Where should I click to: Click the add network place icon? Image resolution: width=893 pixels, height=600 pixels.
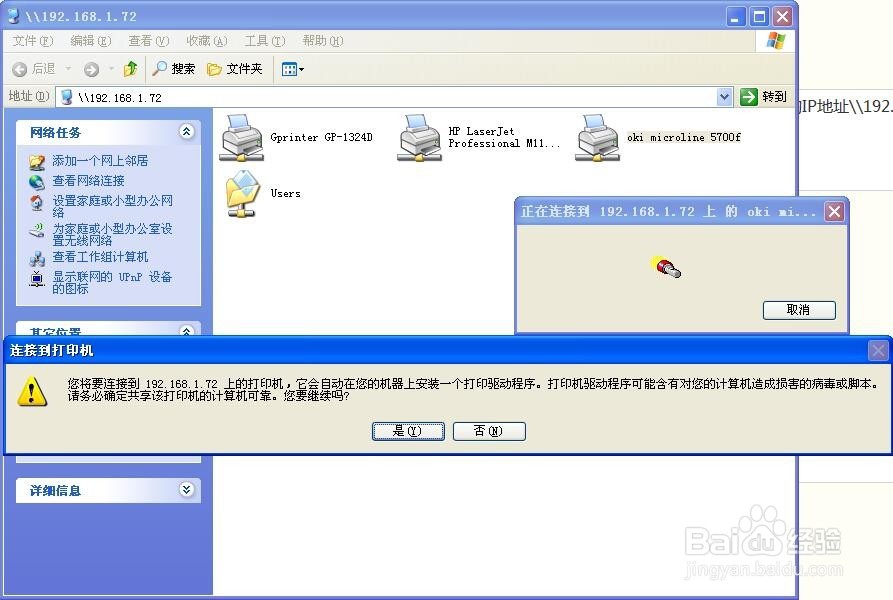[x=37, y=162]
